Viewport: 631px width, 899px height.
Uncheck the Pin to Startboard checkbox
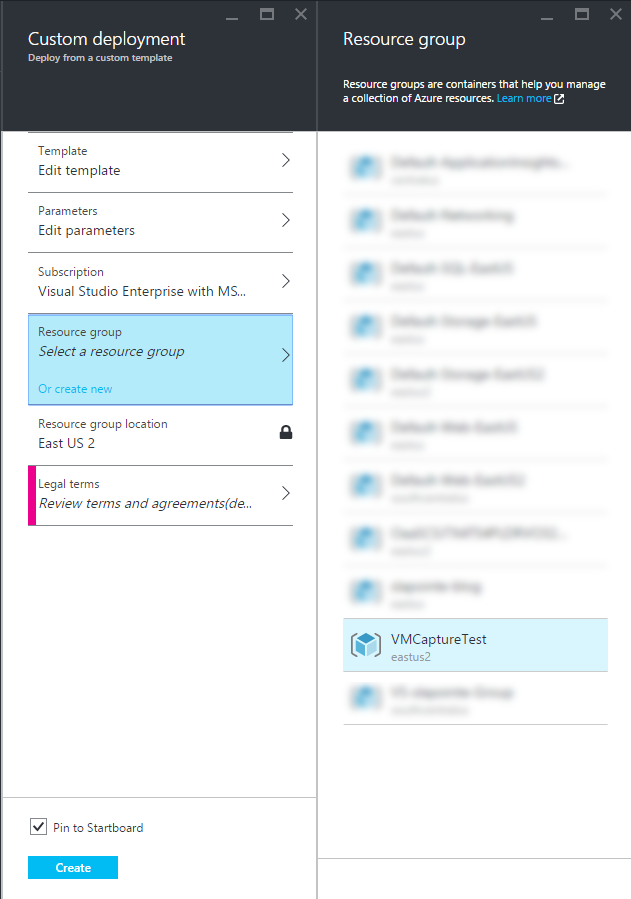coord(38,827)
